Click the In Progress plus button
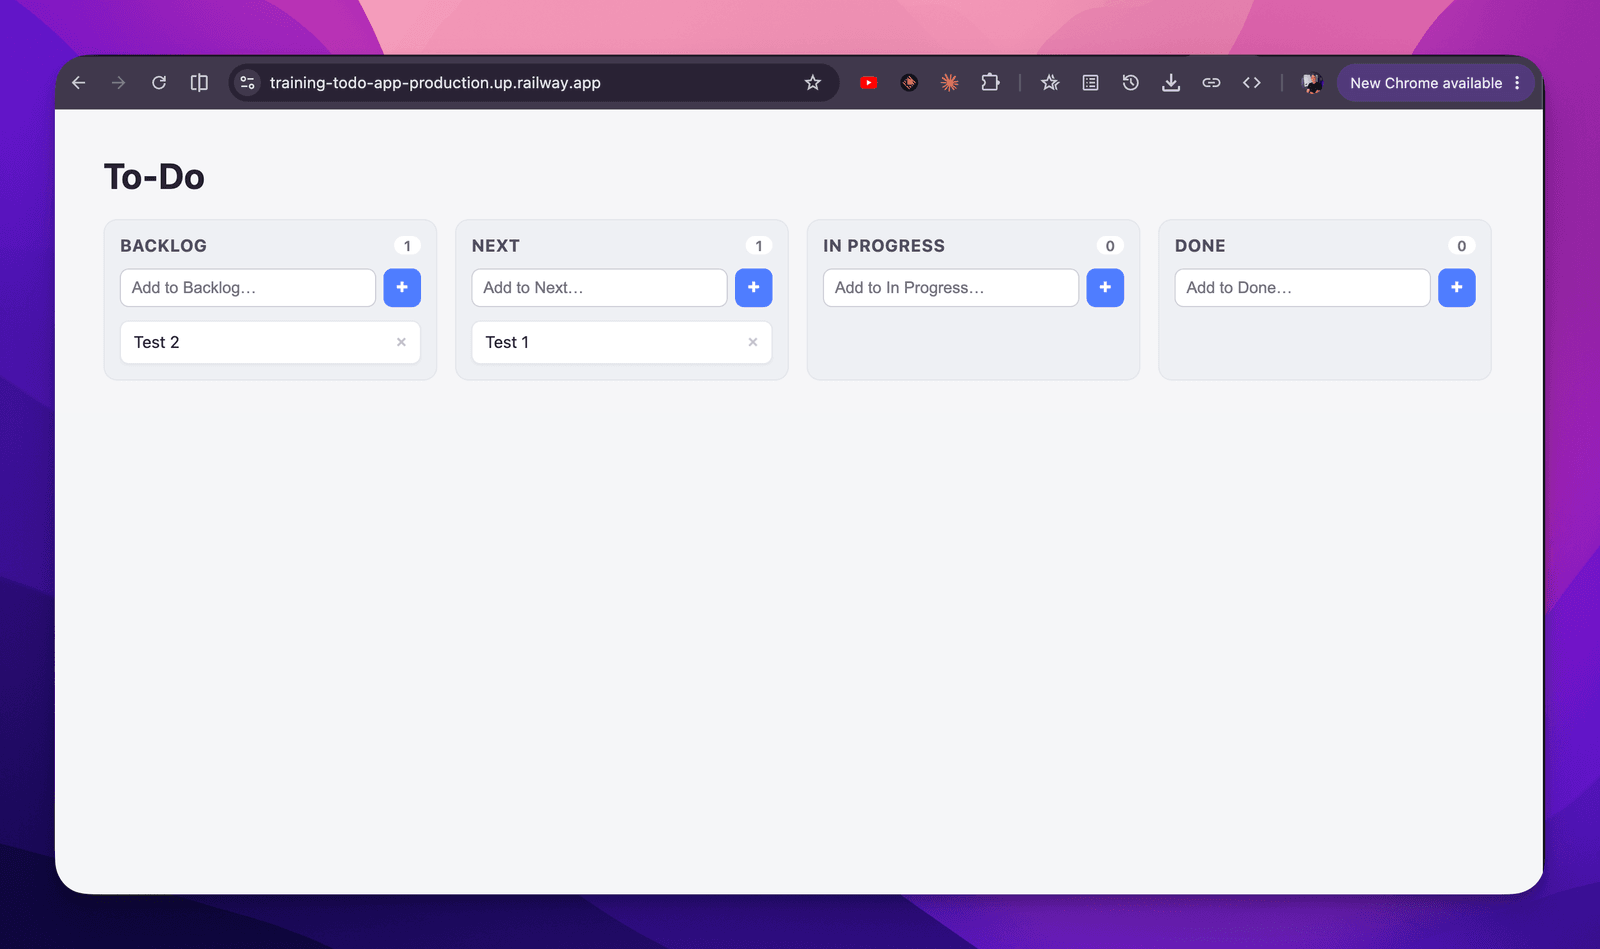 (x=1105, y=288)
